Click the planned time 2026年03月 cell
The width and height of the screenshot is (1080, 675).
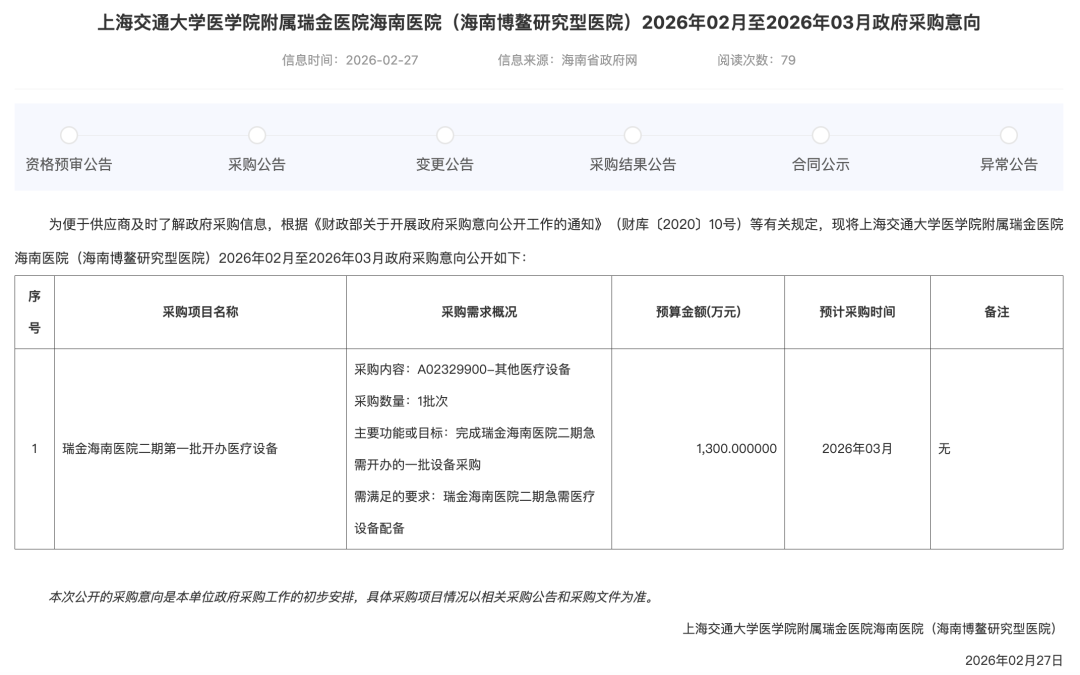click(858, 449)
